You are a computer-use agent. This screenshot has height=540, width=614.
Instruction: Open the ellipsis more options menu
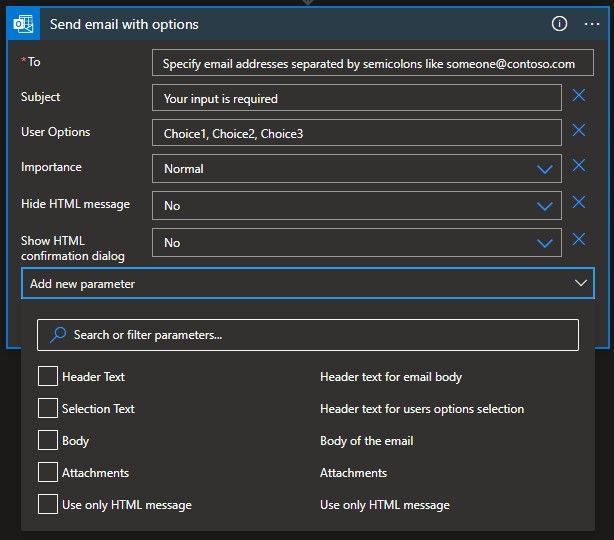click(x=591, y=24)
